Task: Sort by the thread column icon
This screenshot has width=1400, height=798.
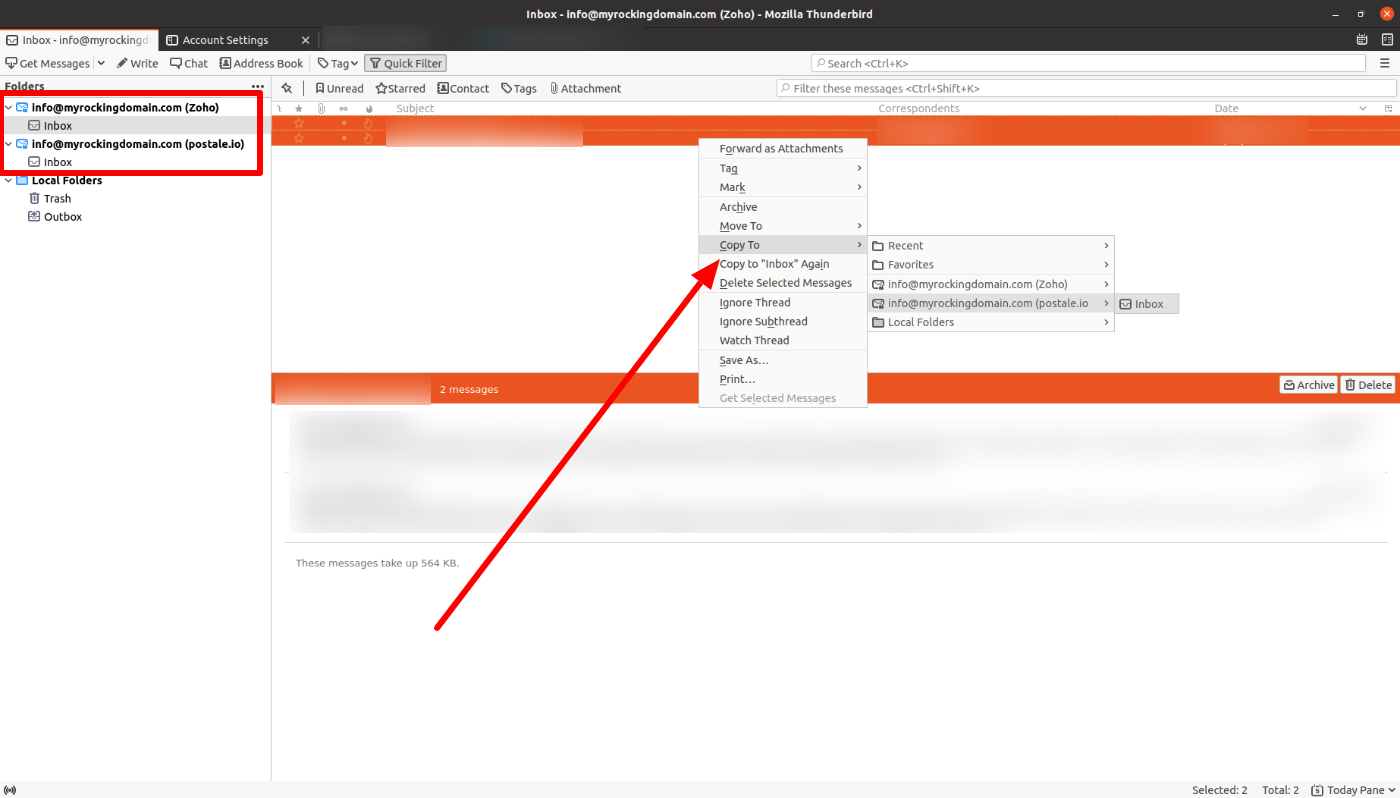Action: point(279,108)
